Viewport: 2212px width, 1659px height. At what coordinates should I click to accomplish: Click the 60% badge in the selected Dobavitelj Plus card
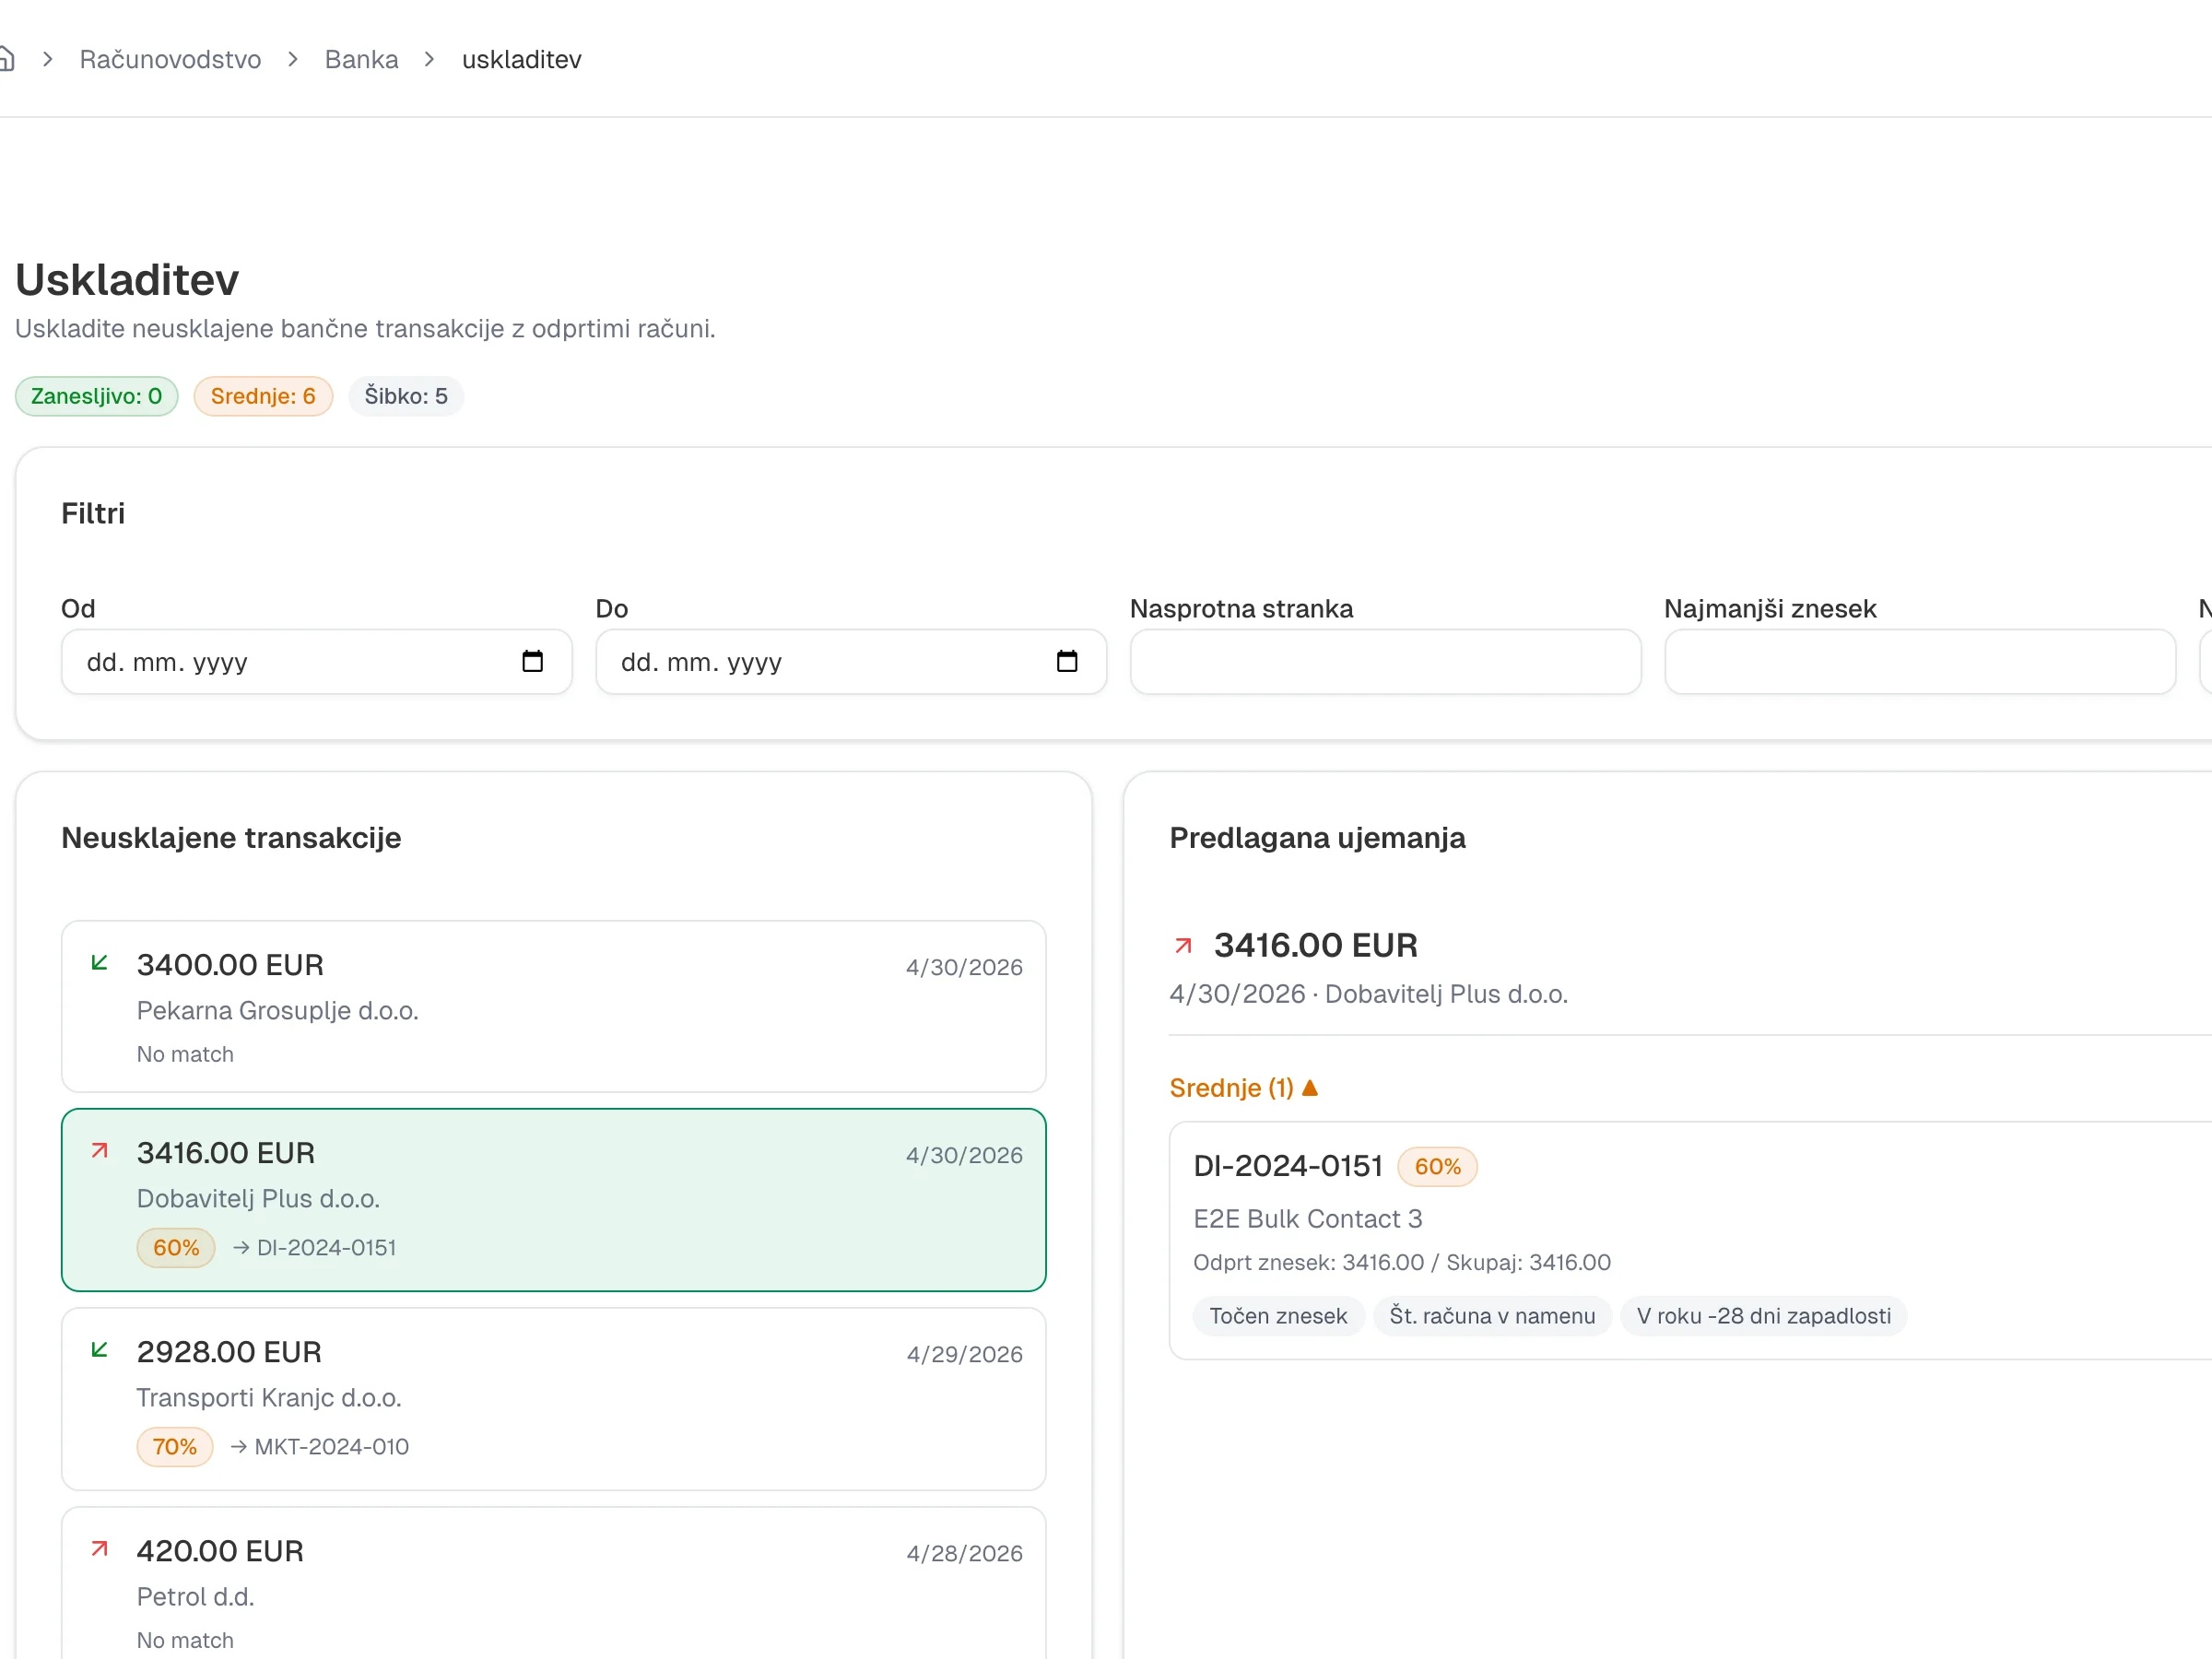[176, 1247]
